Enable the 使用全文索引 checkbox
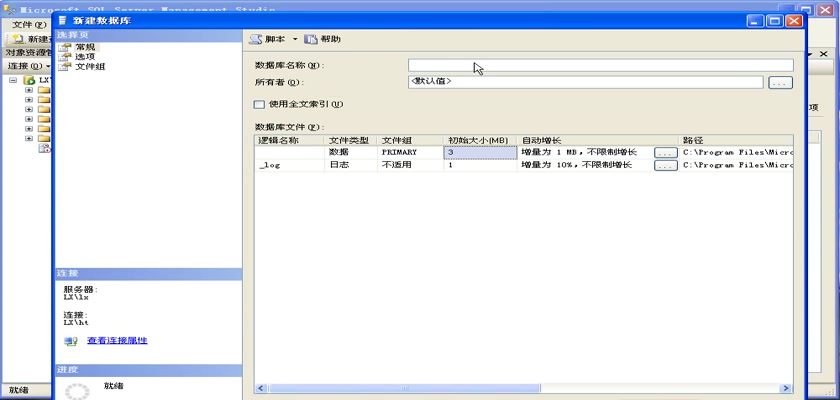This screenshot has height=400, width=840. (x=259, y=104)
